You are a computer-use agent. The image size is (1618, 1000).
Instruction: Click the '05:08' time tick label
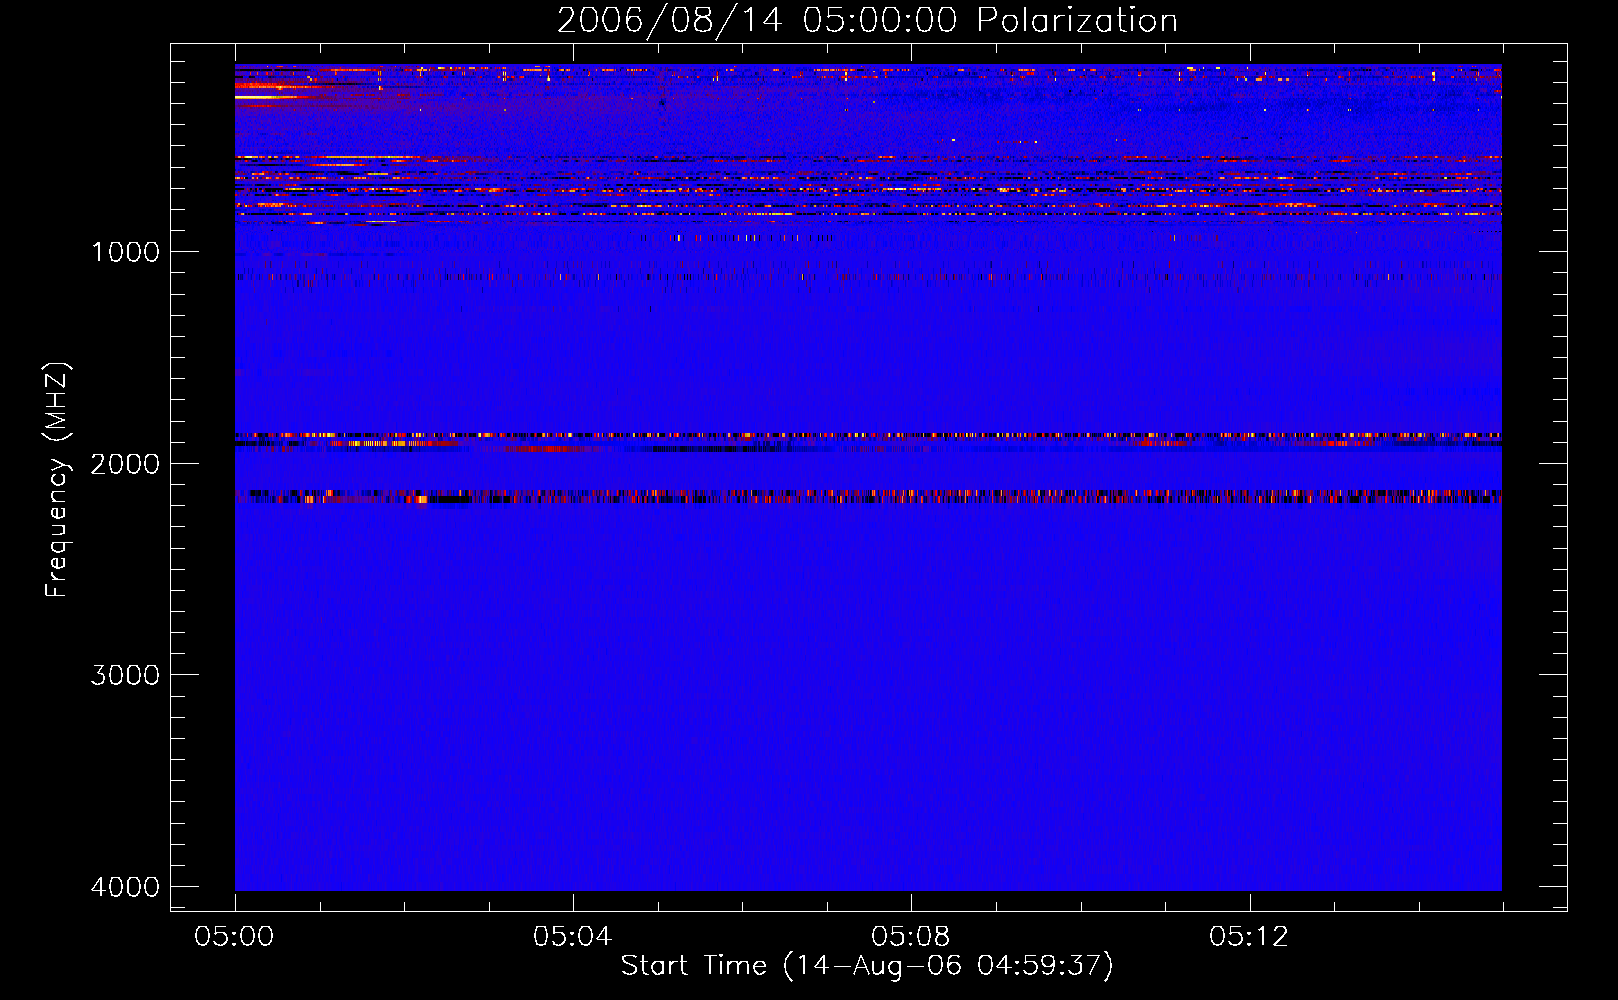click(x=911, y=937)
